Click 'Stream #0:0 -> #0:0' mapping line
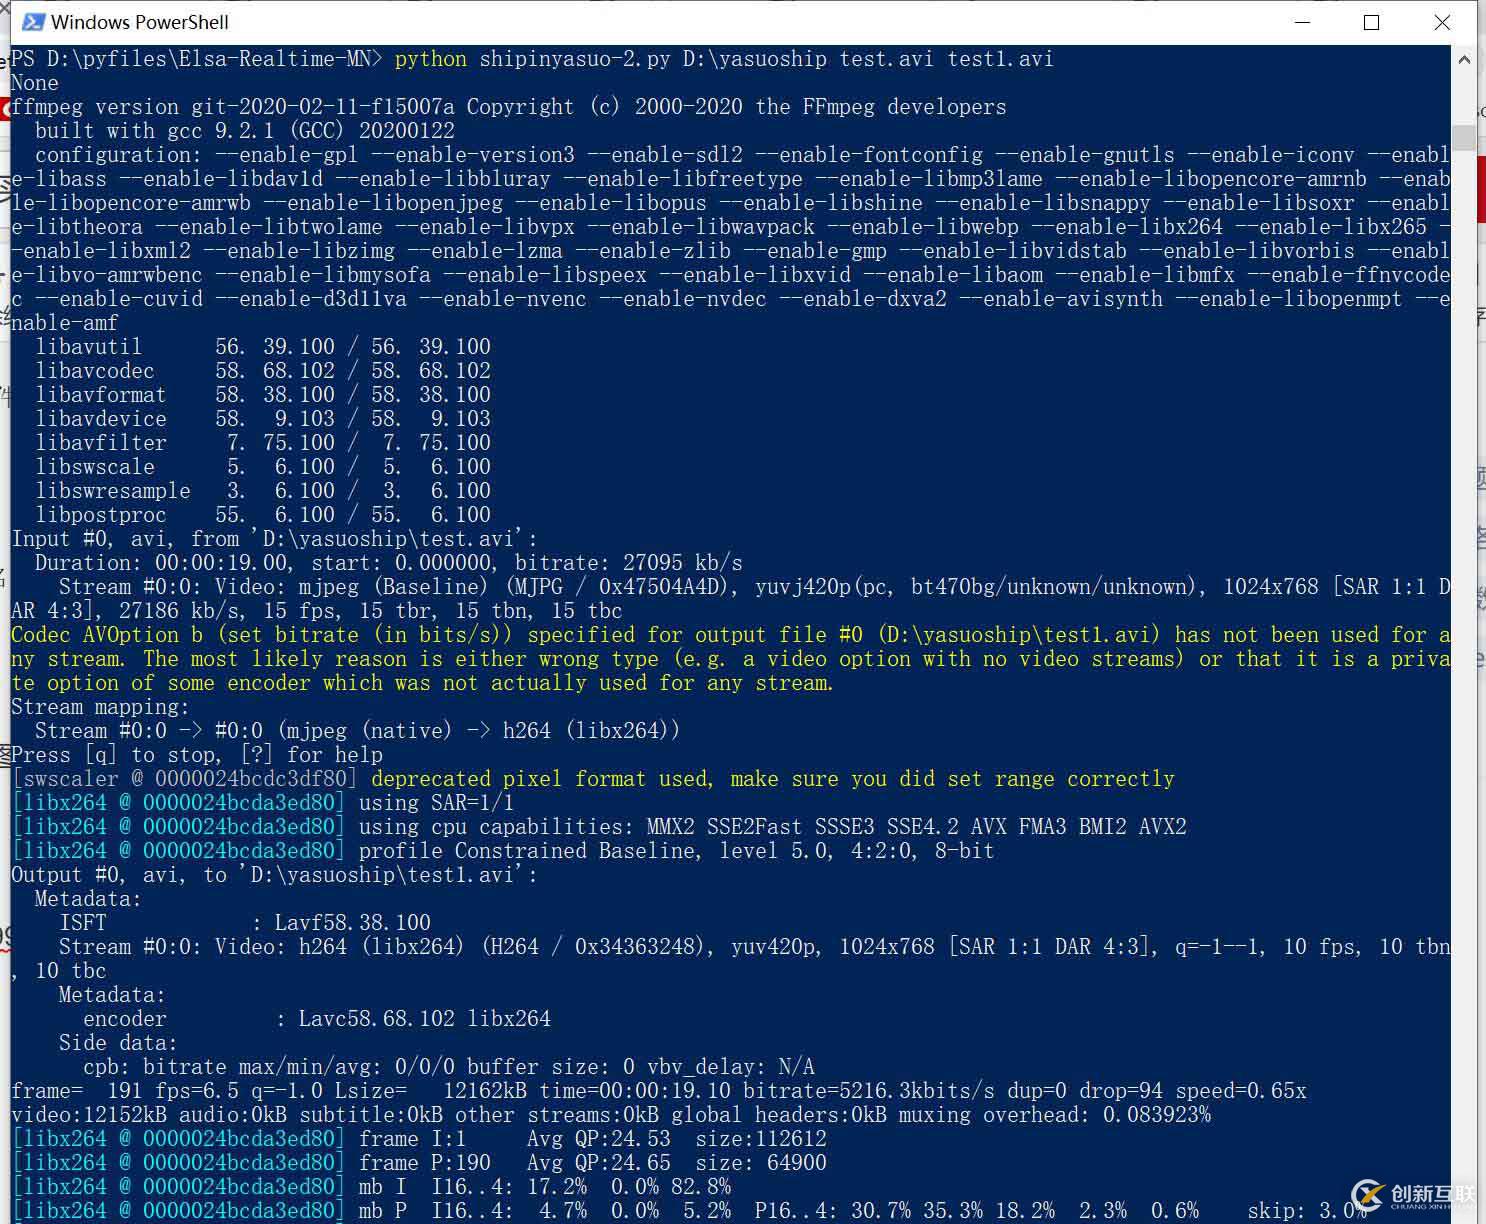1486x1224 pixels. pos(357,731)
